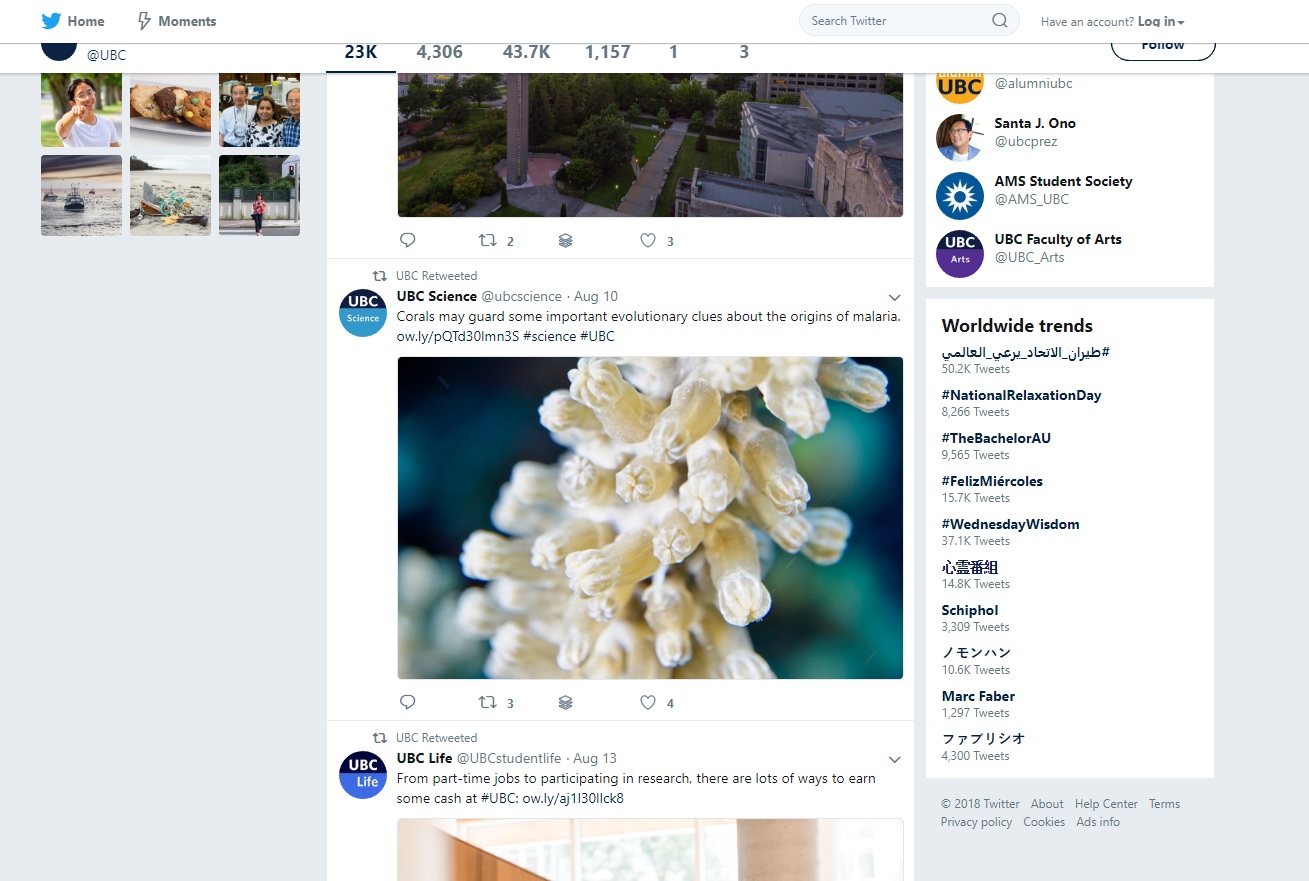The width and height of the screenshot is (1309, 881).
Task: Click the @UBCstudentlife handle in tweet
Action: pyautogui.click(x=509, y=758)
